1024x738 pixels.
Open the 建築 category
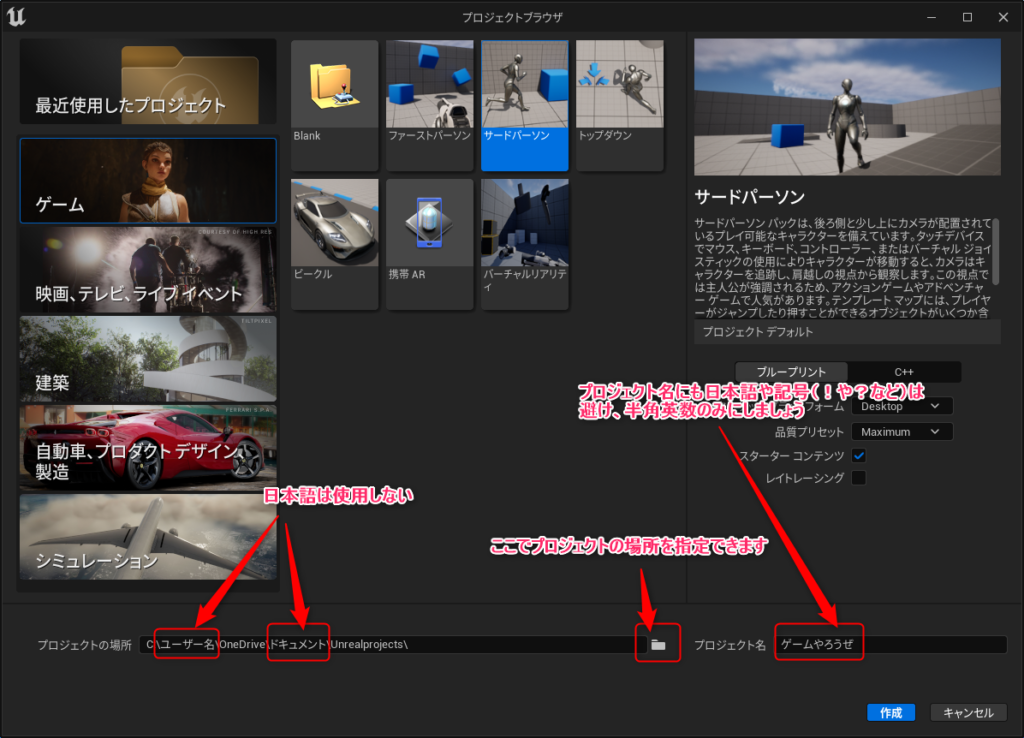coord(148,358)
